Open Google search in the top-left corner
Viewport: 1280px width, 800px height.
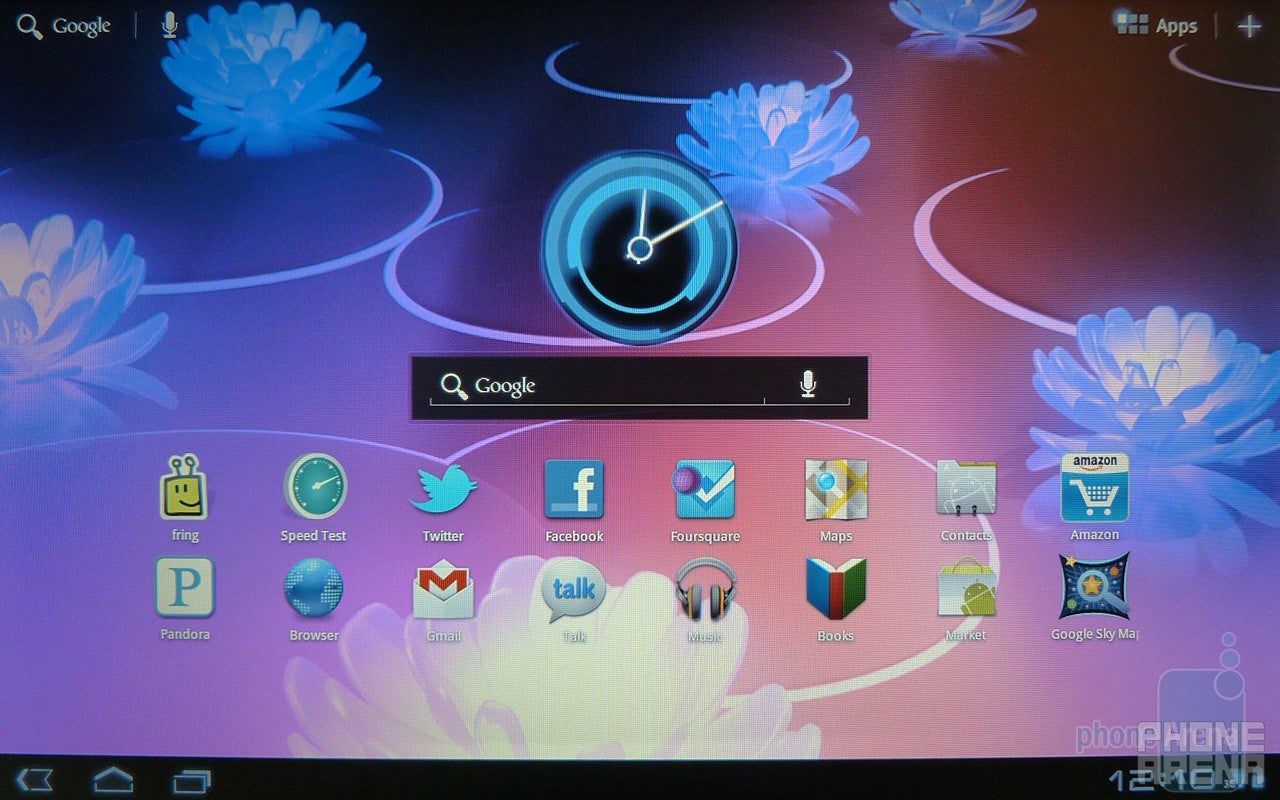(64, 27)
